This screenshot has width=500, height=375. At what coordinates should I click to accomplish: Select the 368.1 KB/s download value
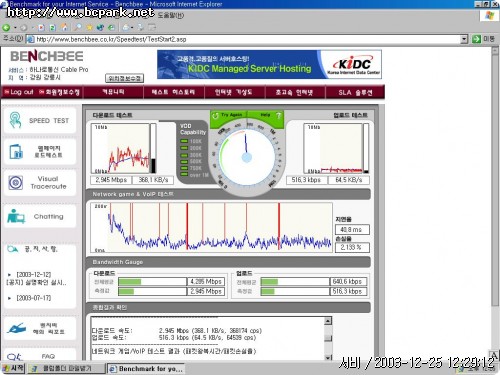[153, 180]
